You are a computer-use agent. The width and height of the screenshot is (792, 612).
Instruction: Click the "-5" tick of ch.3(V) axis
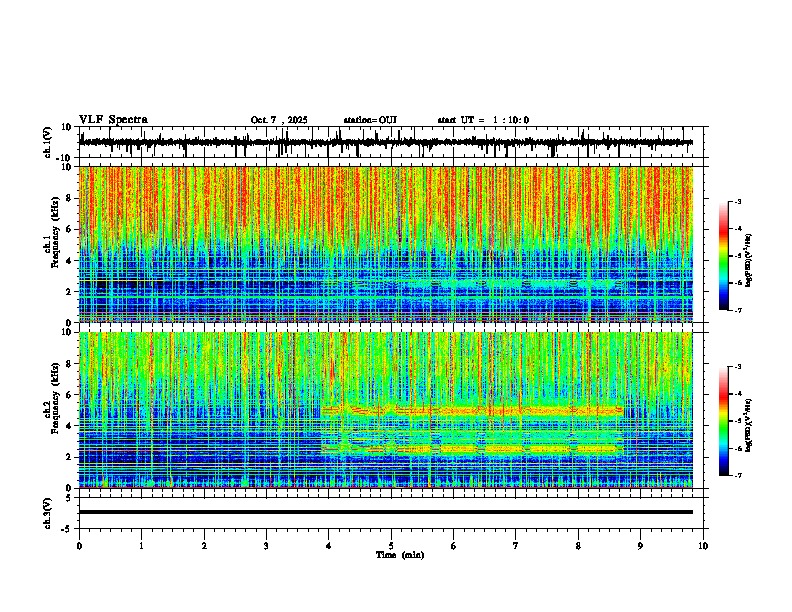tap(67, 529)
